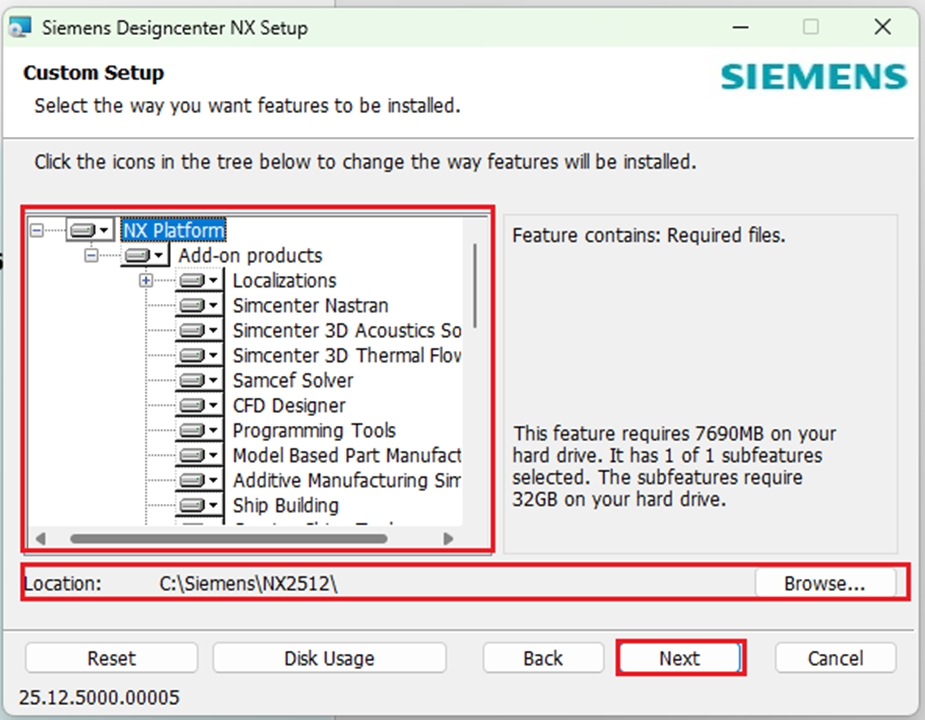Viewport: 925px width, 720px height.
Task: Select the Model Based Part Manufacturing item
Action: 346,456
